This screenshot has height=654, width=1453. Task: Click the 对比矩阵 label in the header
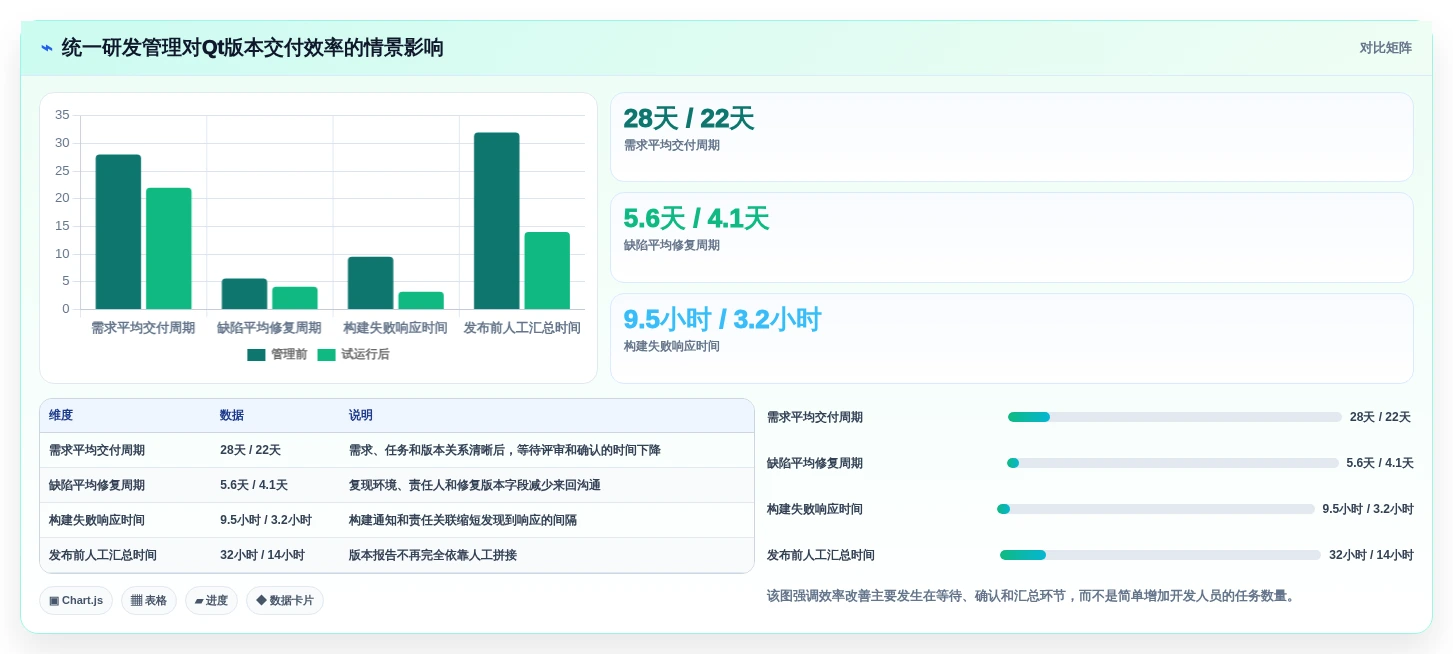click(1385, 48)
